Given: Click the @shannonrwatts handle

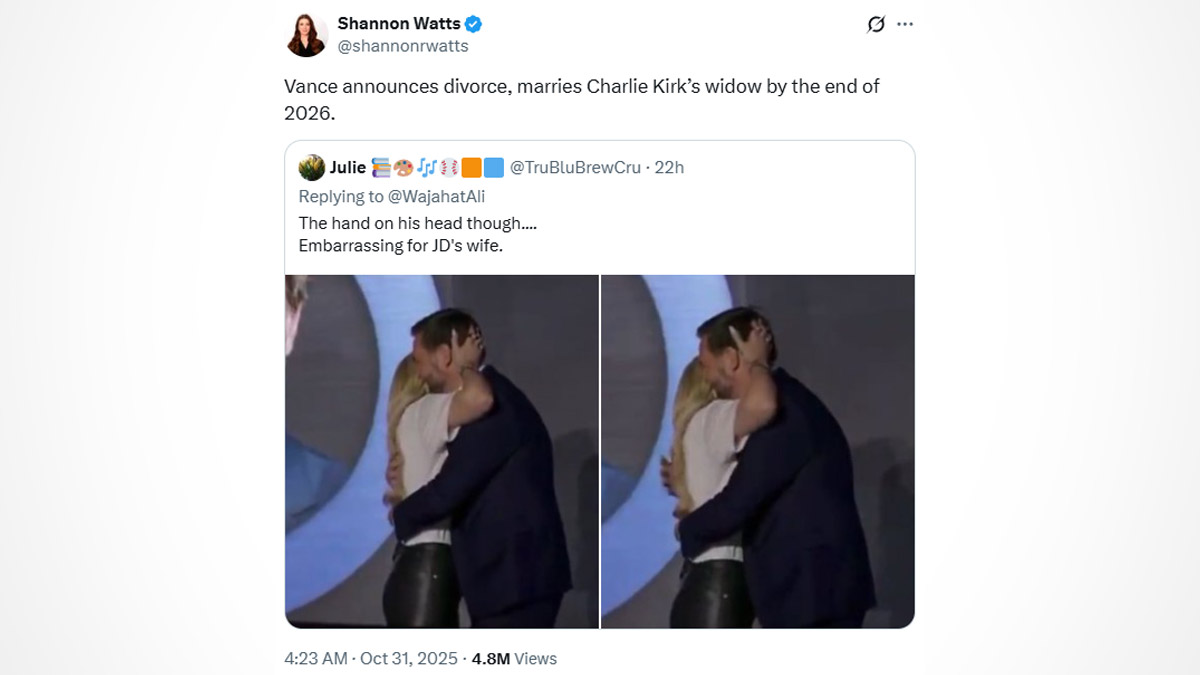Looking at the screenshot, I should tap(403, 46).
